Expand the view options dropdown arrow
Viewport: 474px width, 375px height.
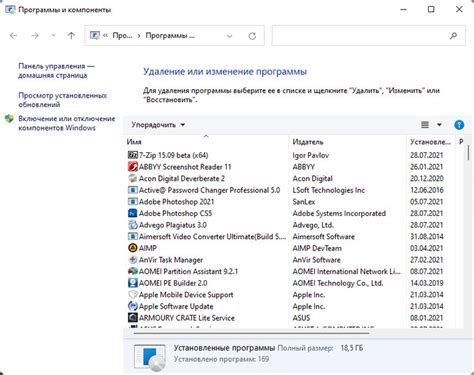coord(439,125)
